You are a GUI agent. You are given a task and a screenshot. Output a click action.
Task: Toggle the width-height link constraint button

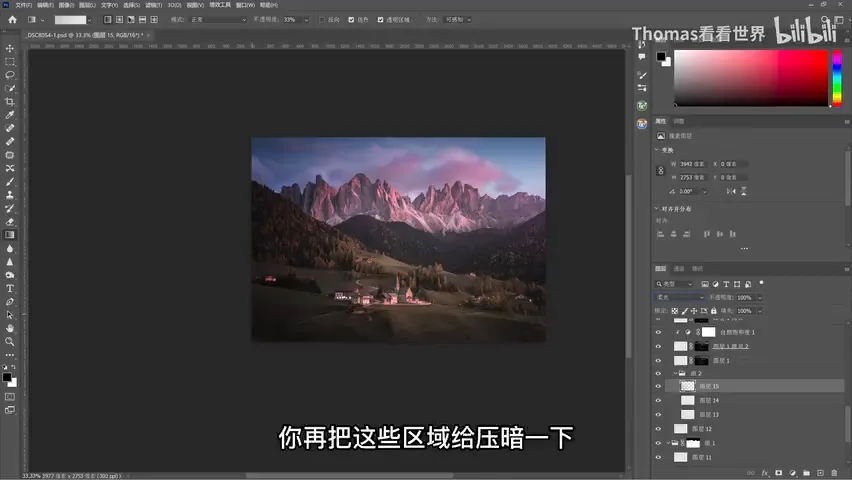click(x=661, y=171)
